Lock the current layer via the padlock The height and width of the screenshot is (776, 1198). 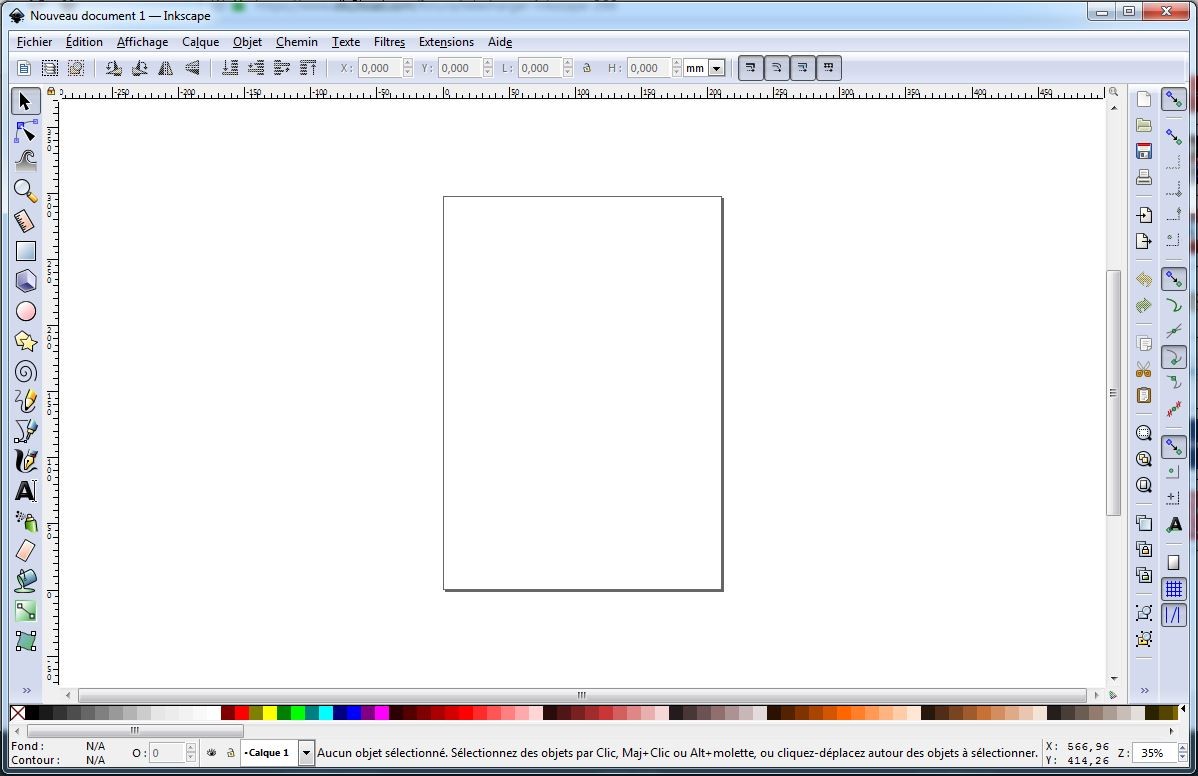click(x=229, y=753)
